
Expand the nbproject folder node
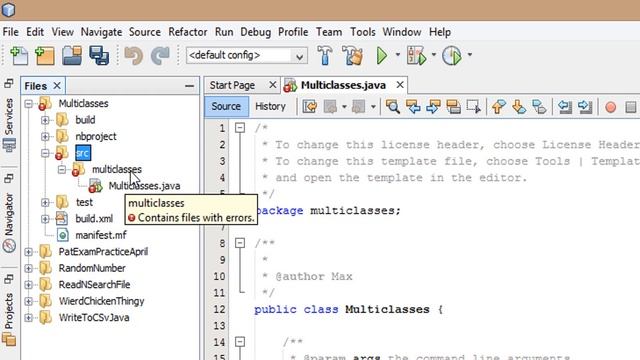tap(45, 136)
